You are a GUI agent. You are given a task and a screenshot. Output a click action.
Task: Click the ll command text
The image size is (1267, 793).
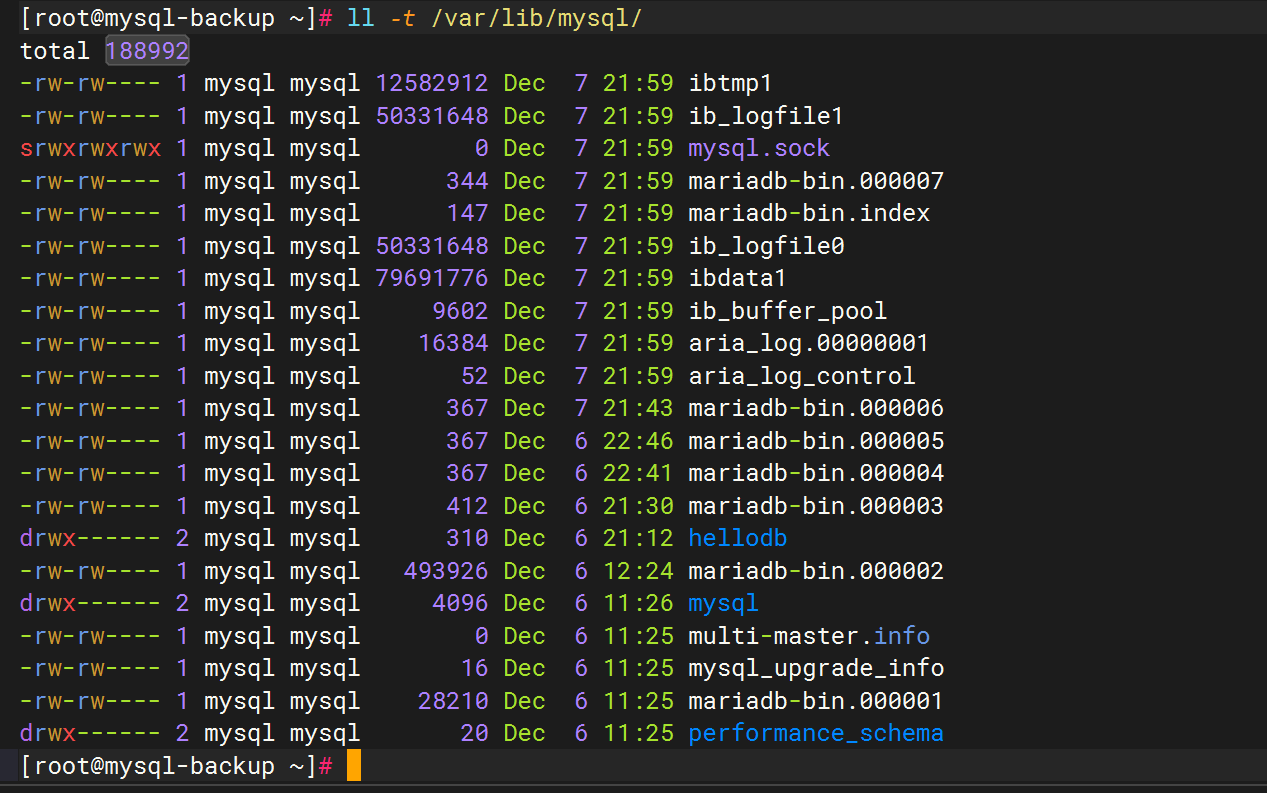(x=361, y=19)
